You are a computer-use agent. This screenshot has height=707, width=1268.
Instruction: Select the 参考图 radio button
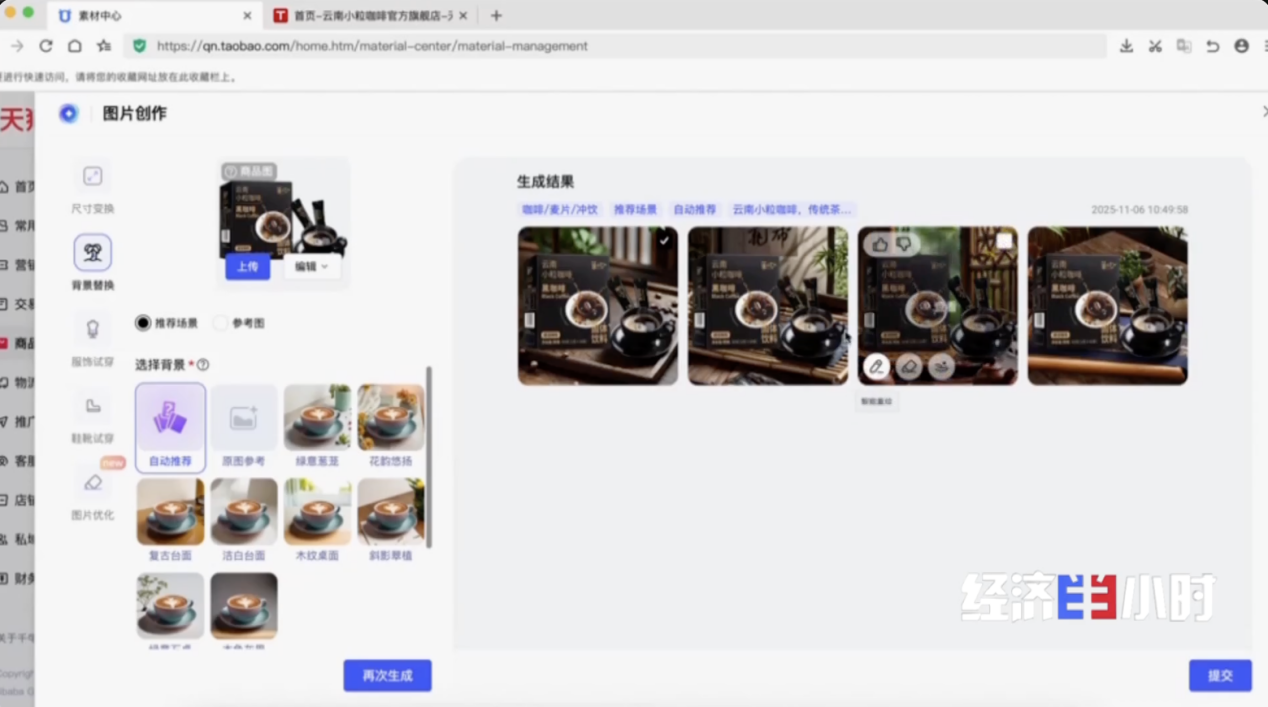tap(221, 323)
